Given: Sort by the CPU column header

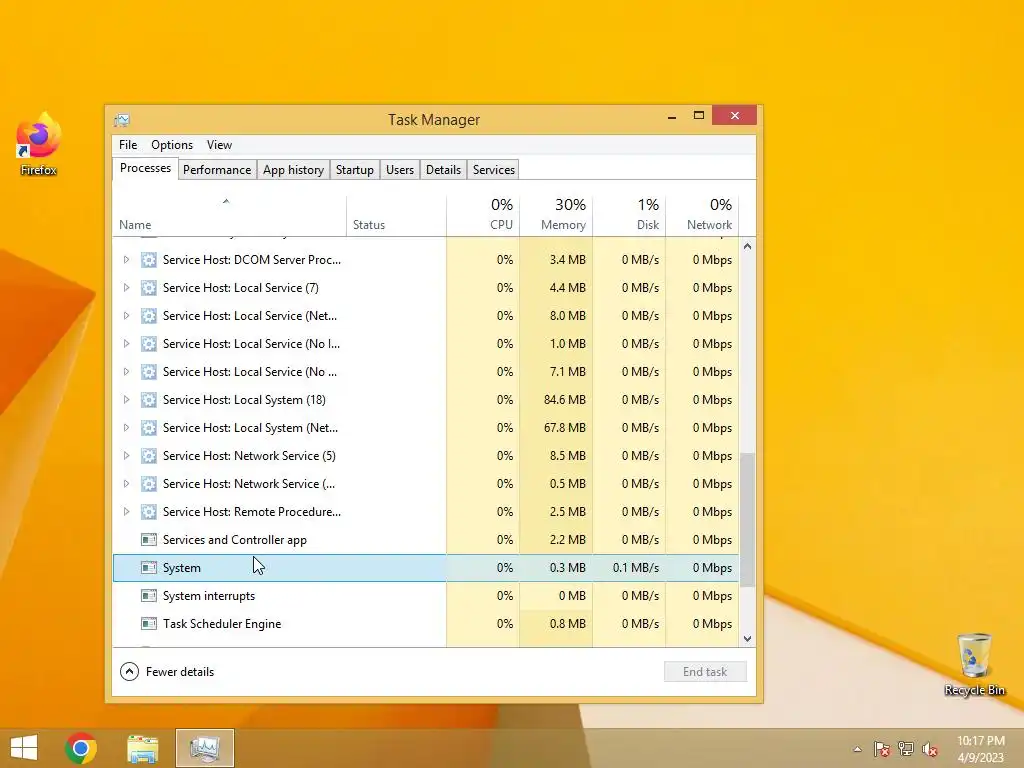Looking at the screenshot, I should tap(483, 216).
